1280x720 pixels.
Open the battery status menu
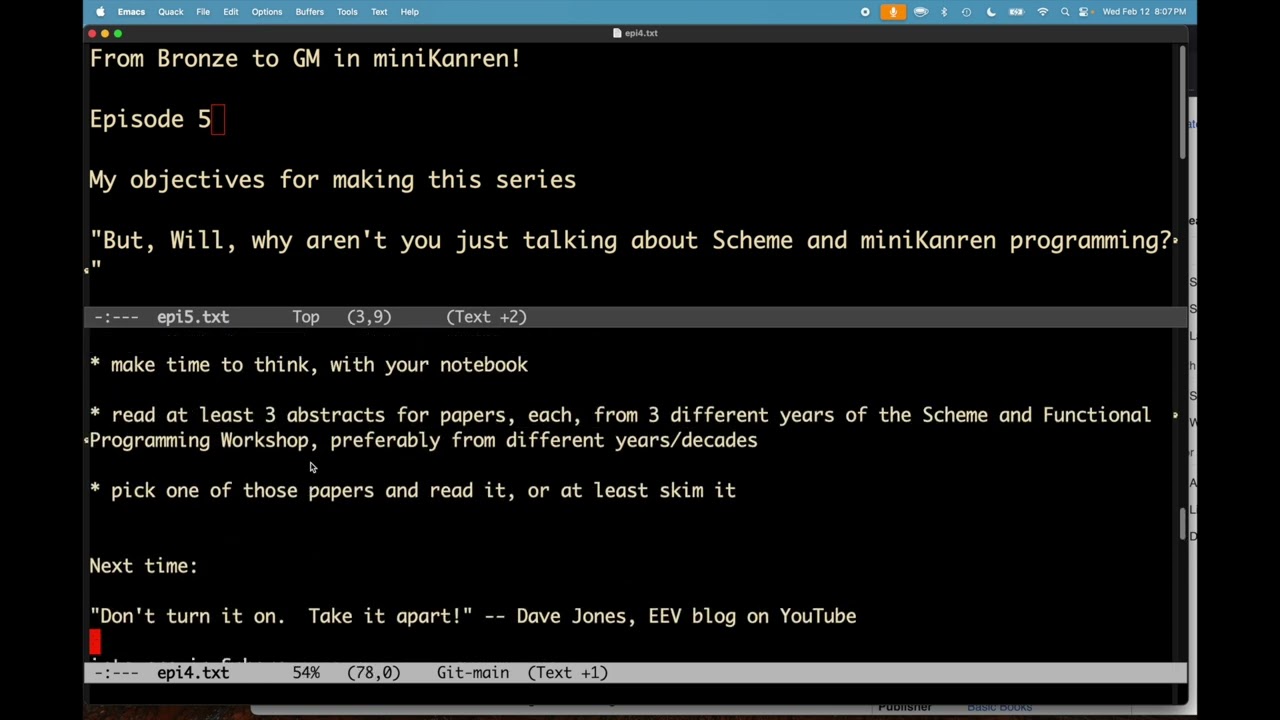(1016, 12)
